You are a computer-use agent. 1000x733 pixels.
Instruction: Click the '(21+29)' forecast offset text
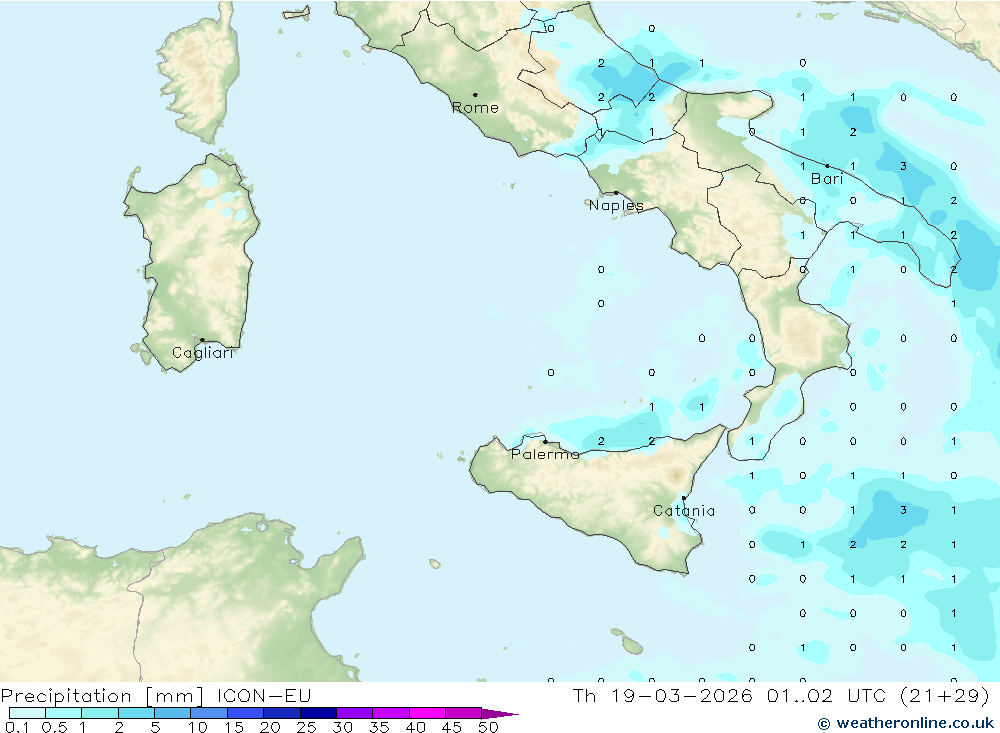[x=945, y=695]
